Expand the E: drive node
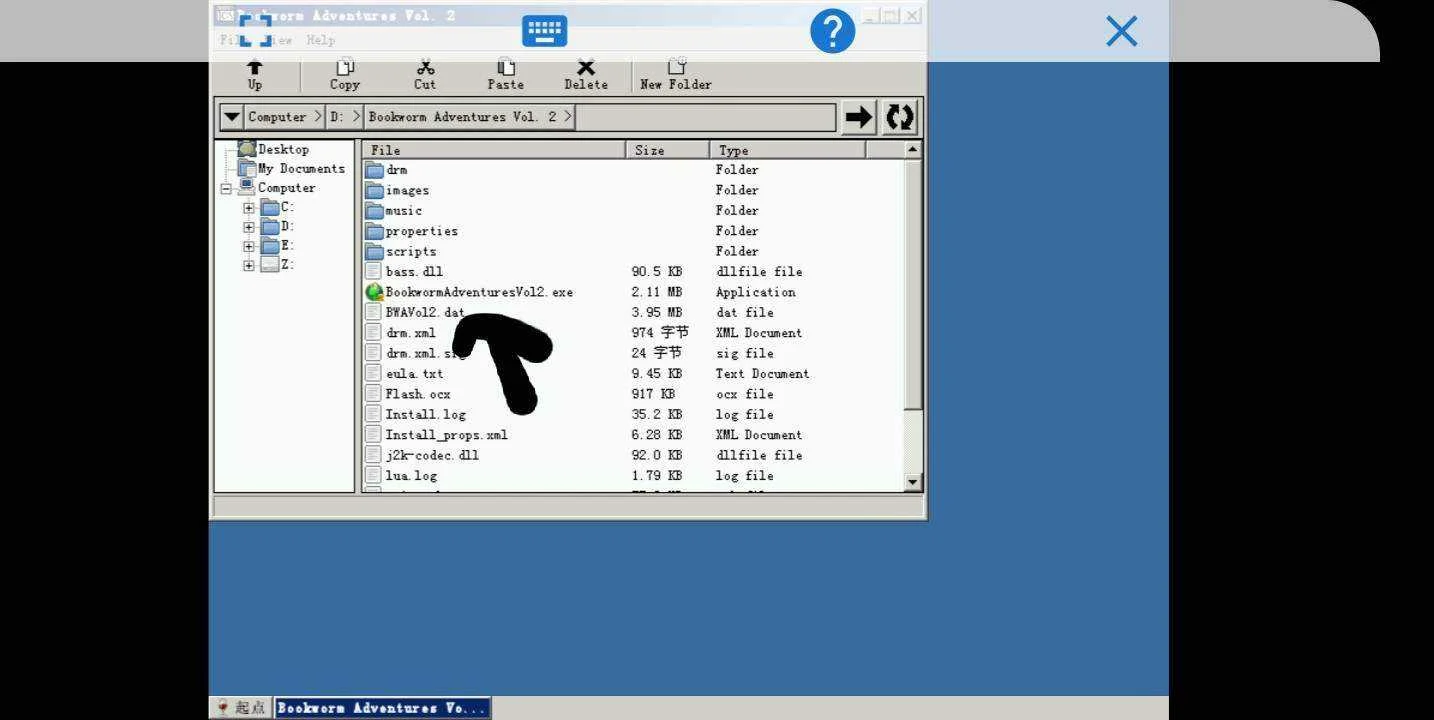Screen dimensions: 1434x720 pyautogui.click(x=249, y=246)
